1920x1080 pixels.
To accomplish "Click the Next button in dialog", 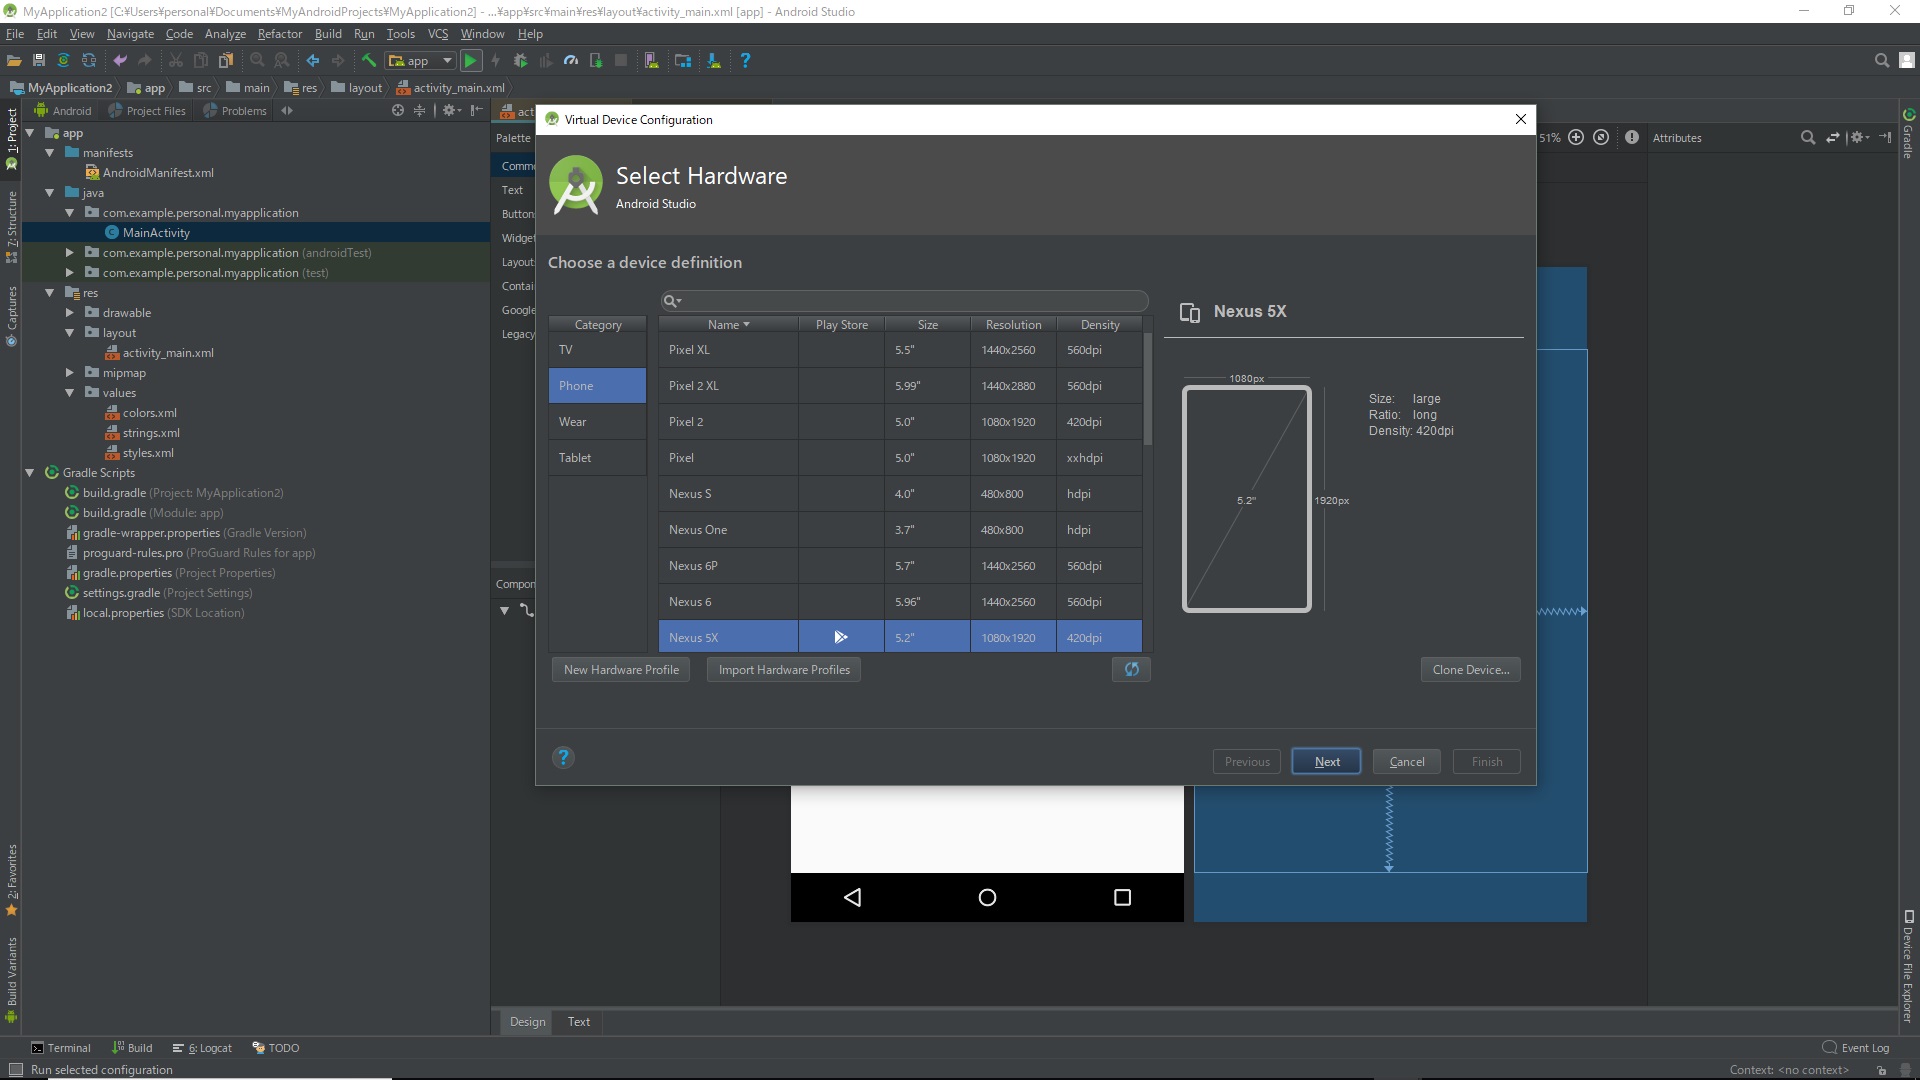I will click(1326, 762).
